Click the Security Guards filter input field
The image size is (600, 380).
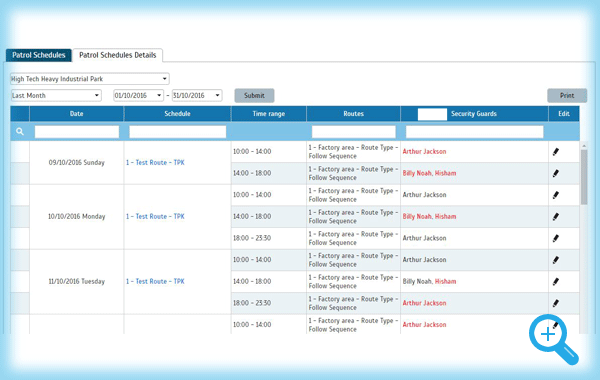point(474,132)
